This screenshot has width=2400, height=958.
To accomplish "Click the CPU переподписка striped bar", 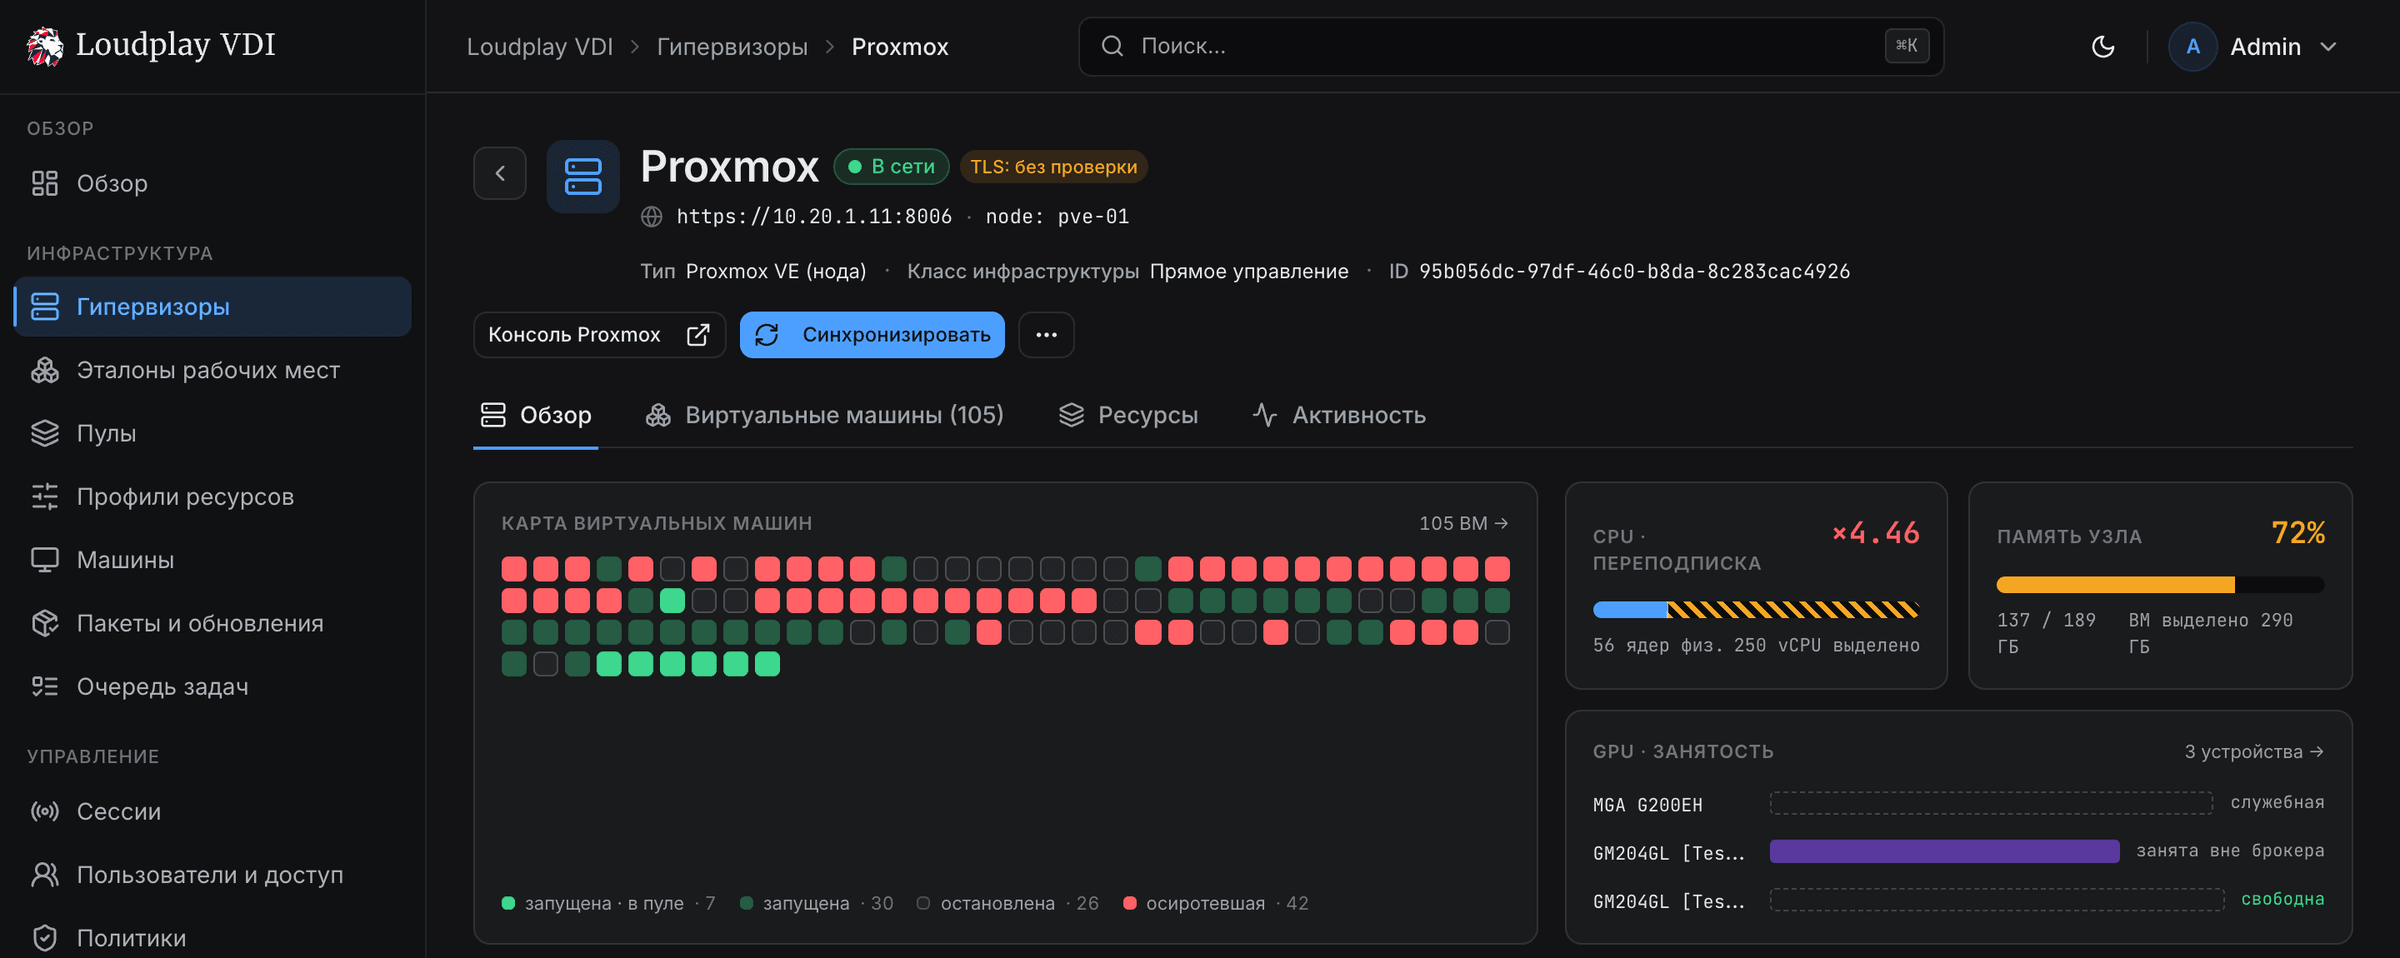I will (x=1756, y=609).
